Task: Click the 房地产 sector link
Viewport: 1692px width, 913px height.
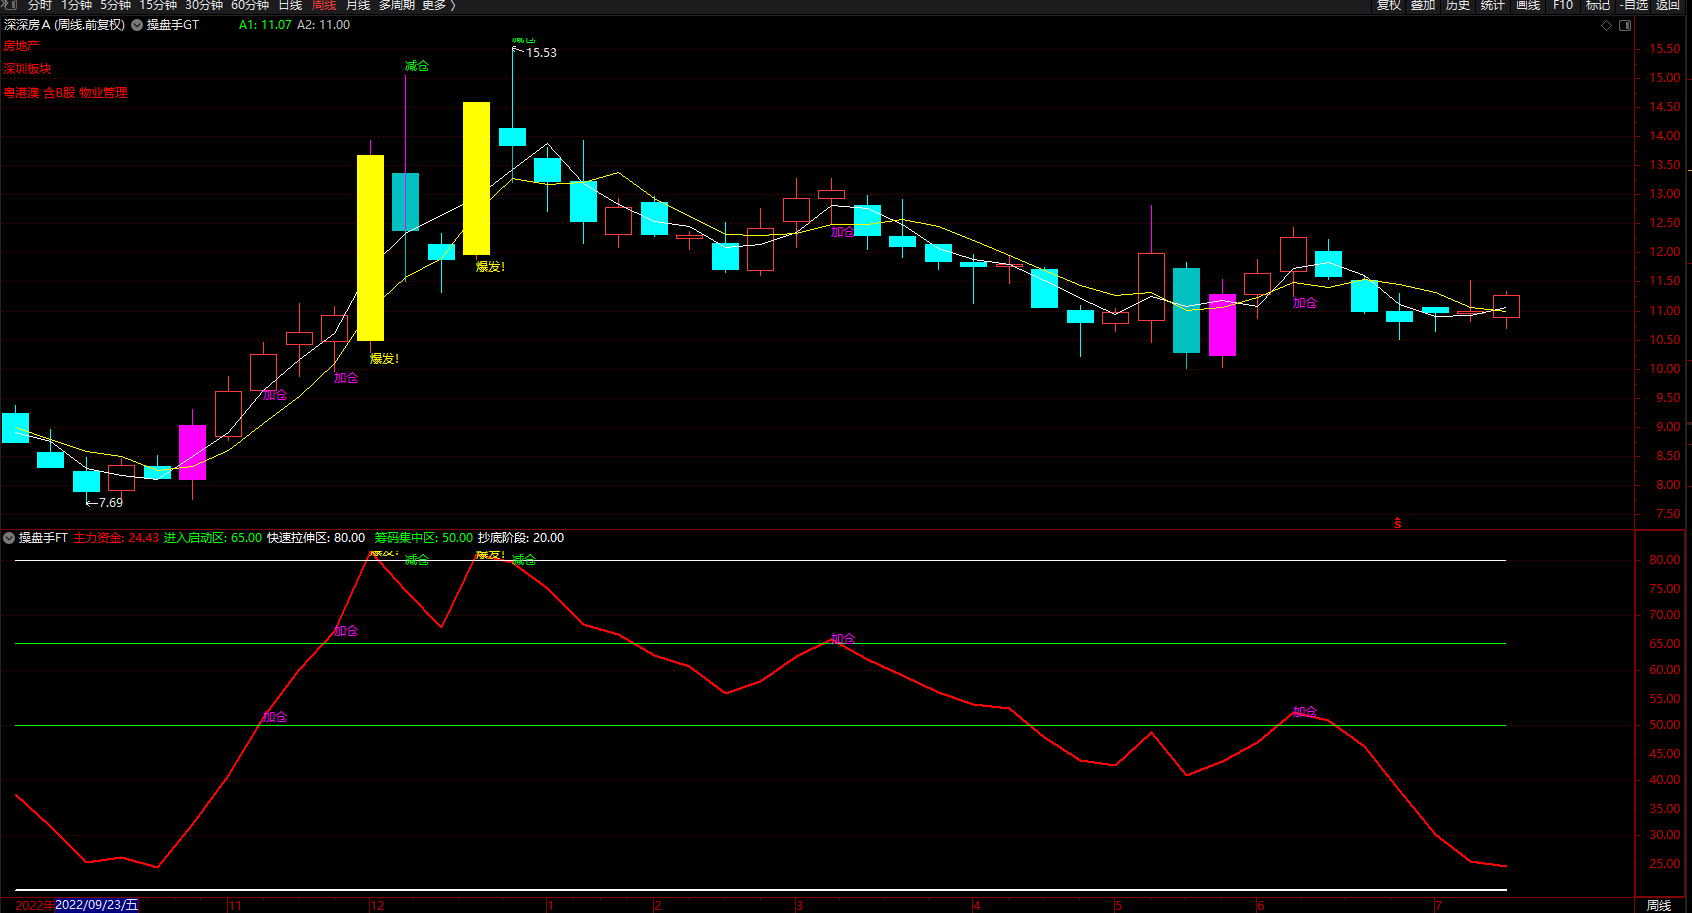Action: point(21,46)
